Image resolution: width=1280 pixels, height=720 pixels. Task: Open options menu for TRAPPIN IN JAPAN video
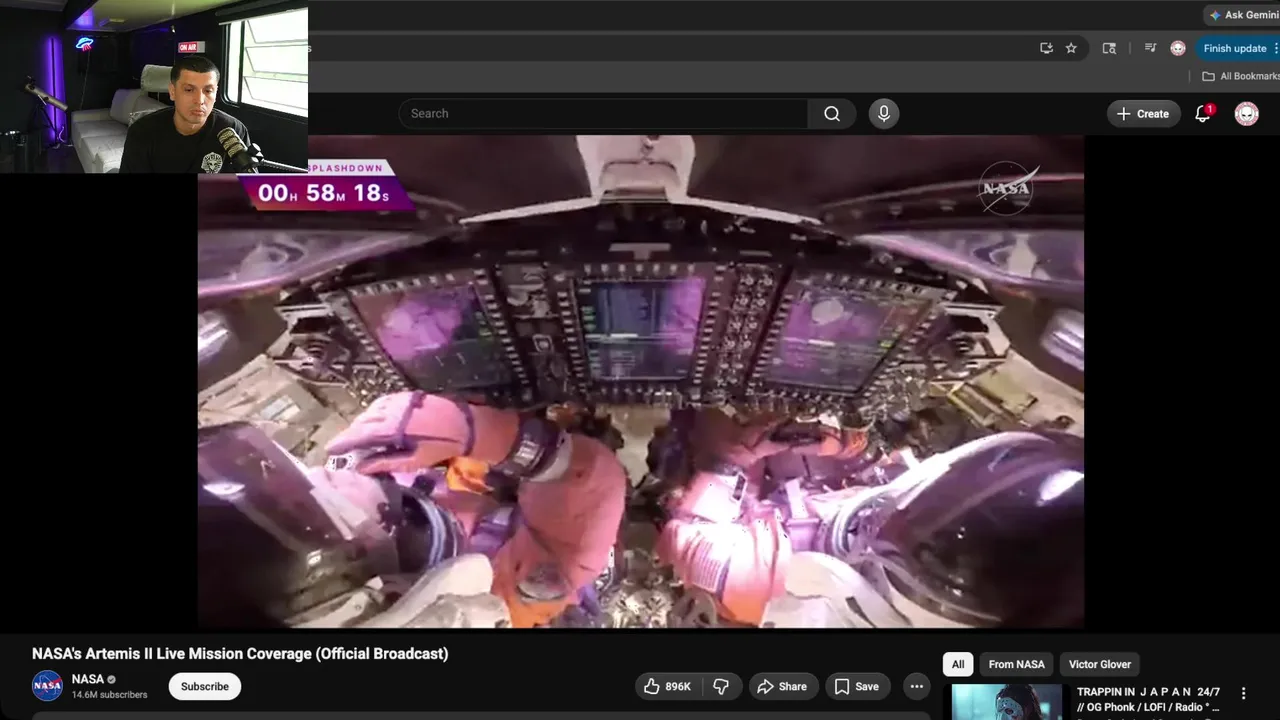click(1244, 693)
